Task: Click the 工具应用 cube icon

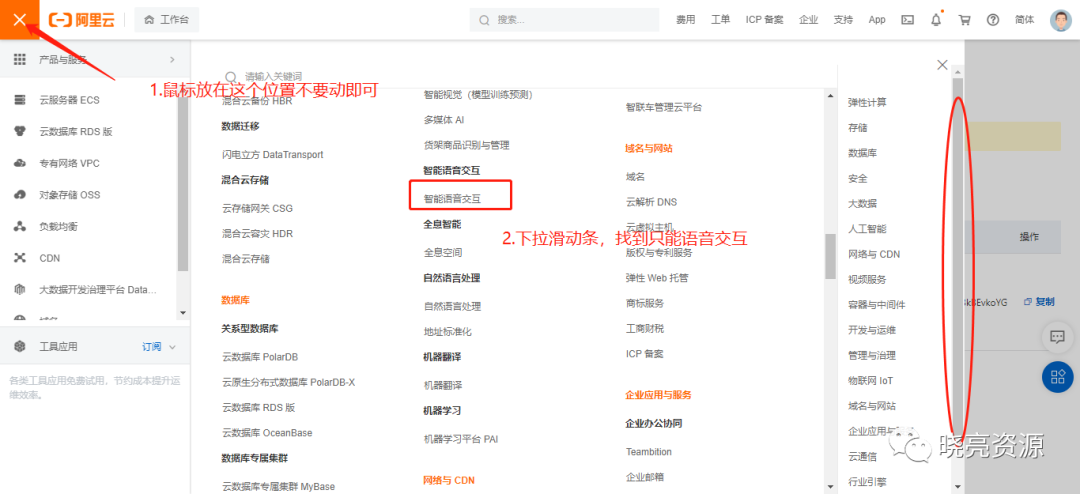Action: point(20,347)
